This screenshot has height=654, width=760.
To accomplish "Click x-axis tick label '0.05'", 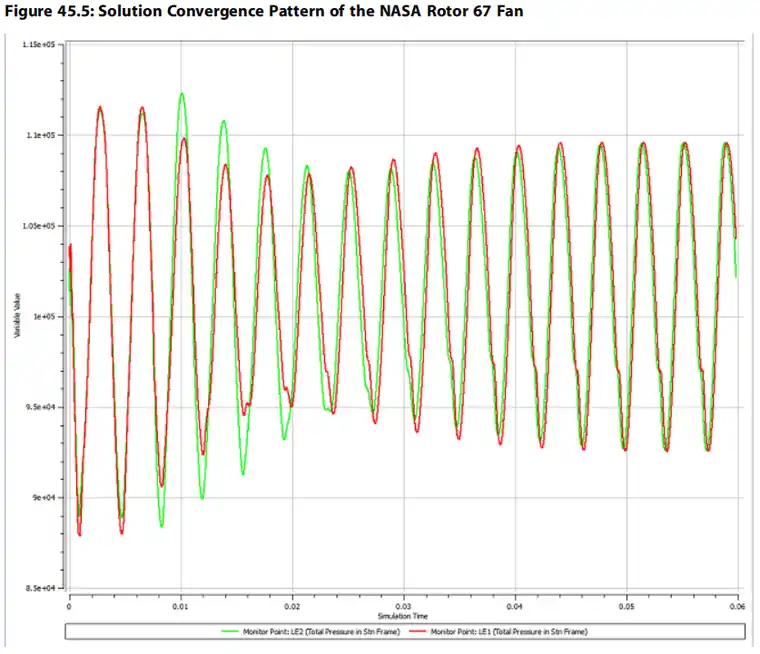I will (x=626, y=606).
